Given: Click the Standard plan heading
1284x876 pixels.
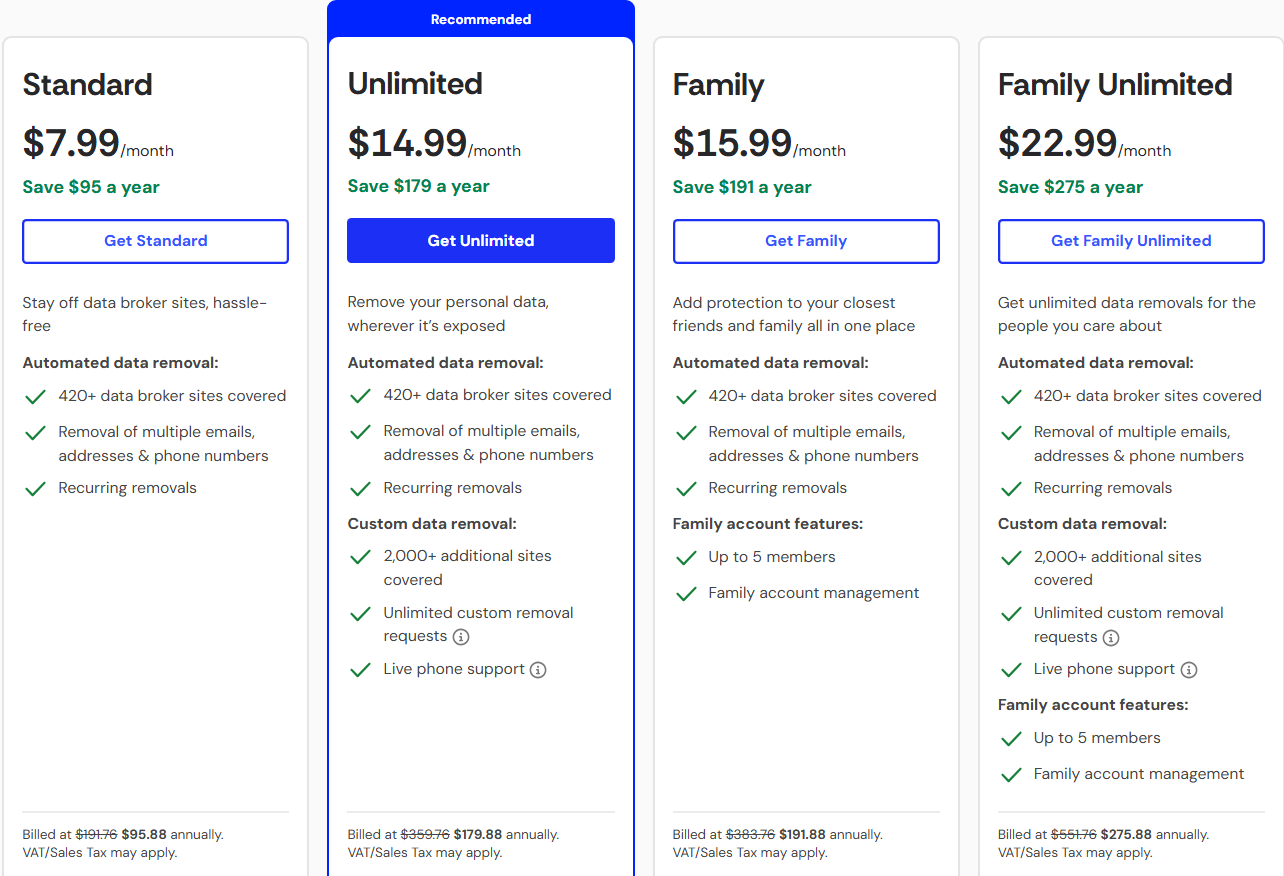Looking at the screenshot, I should 88,85.
